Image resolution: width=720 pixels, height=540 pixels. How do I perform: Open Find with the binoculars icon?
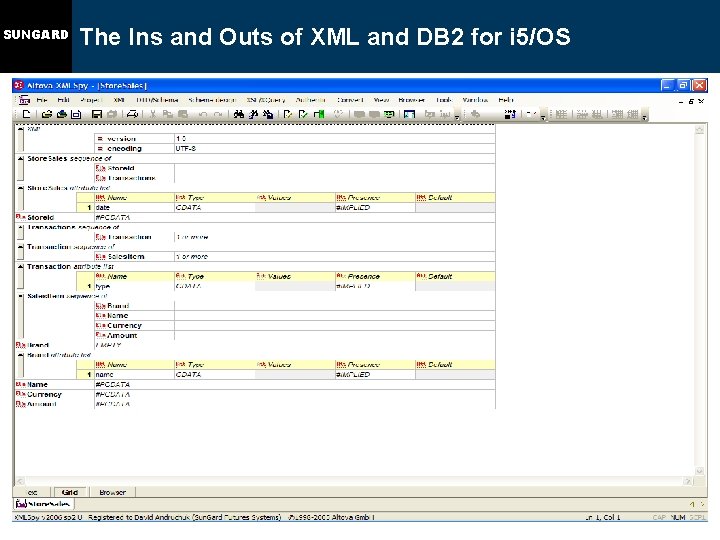[239, 114]
